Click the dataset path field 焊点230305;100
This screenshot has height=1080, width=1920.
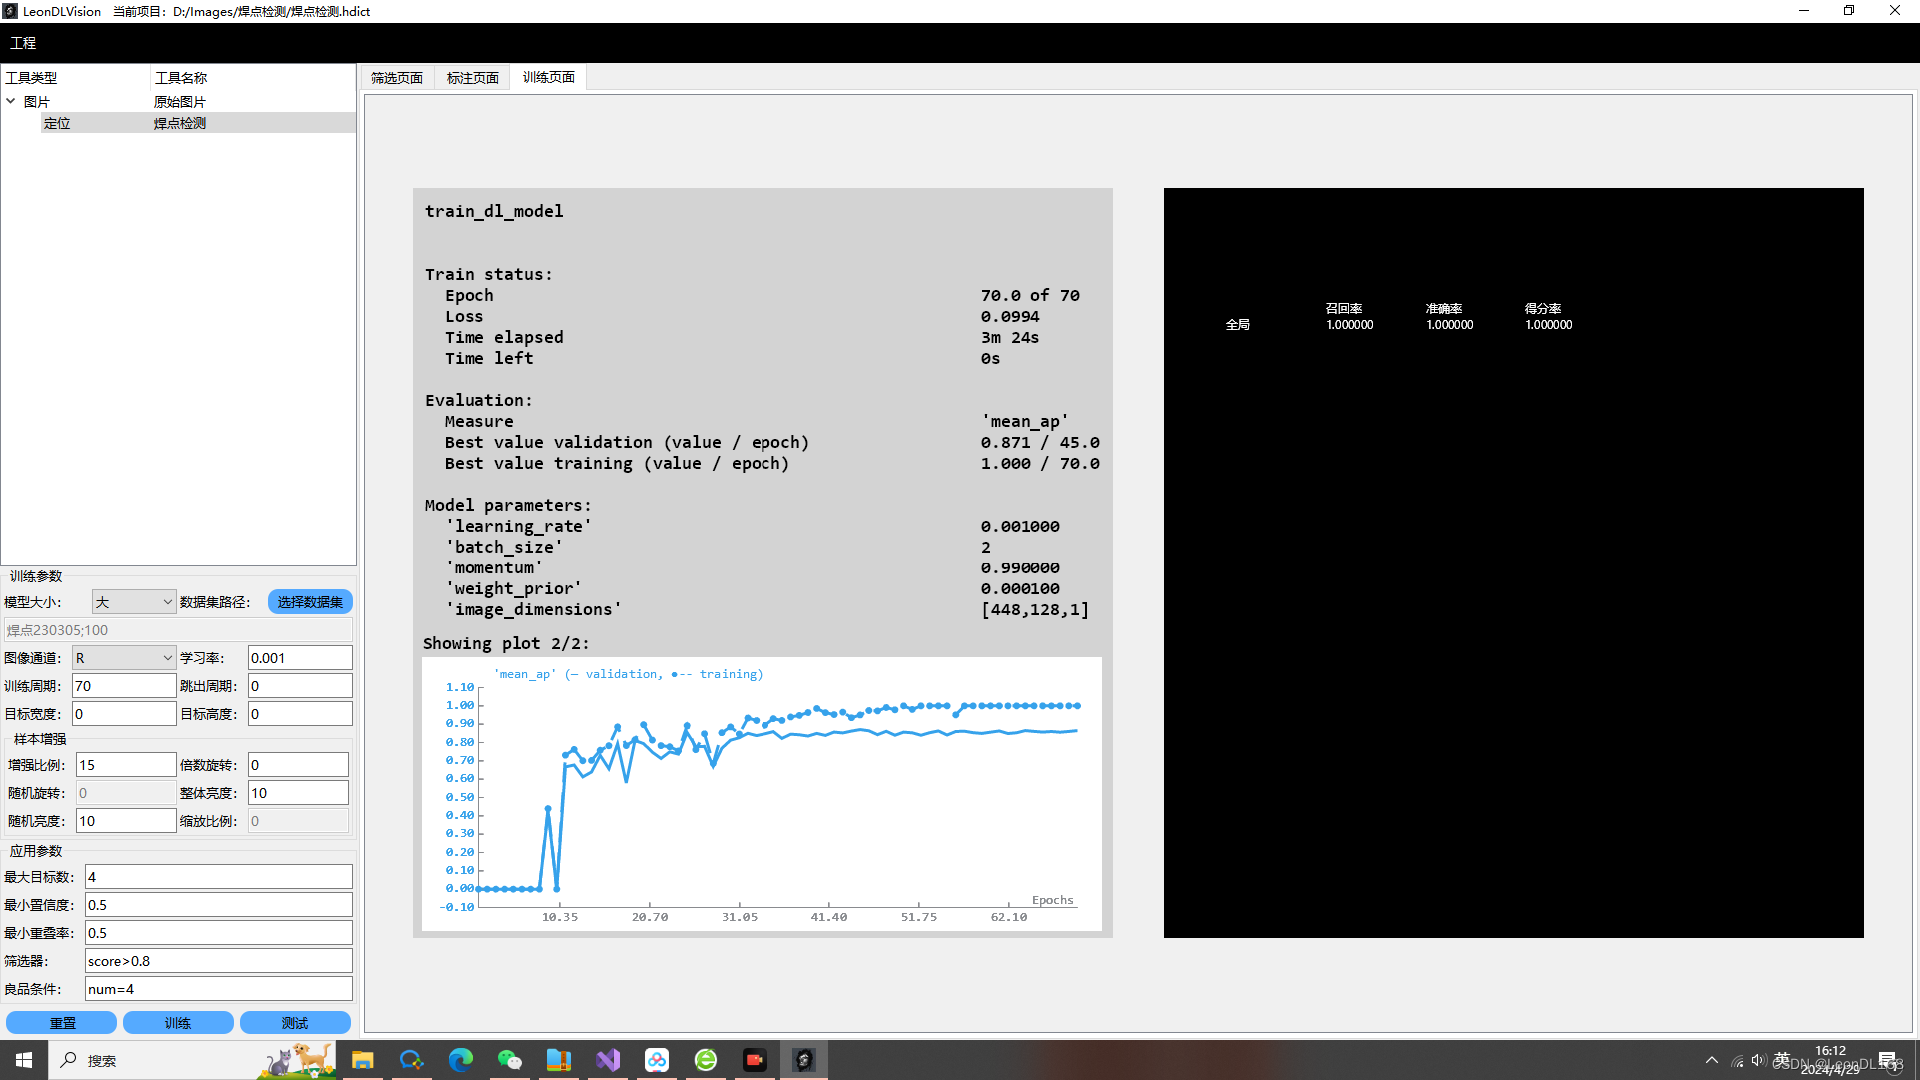tap(178, 630)
